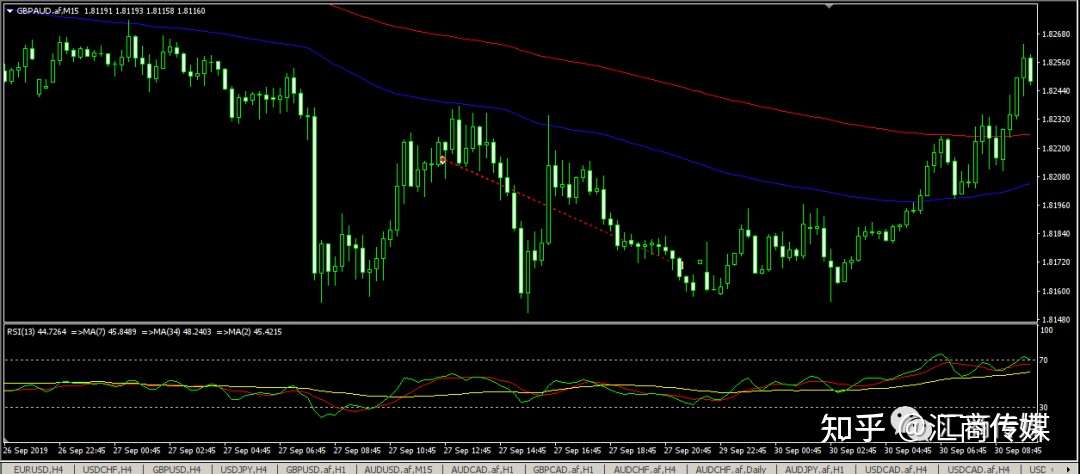Click the RSI scale value 100
The width and height of the screenshot is (1080, 474).
click(1048, 330)
